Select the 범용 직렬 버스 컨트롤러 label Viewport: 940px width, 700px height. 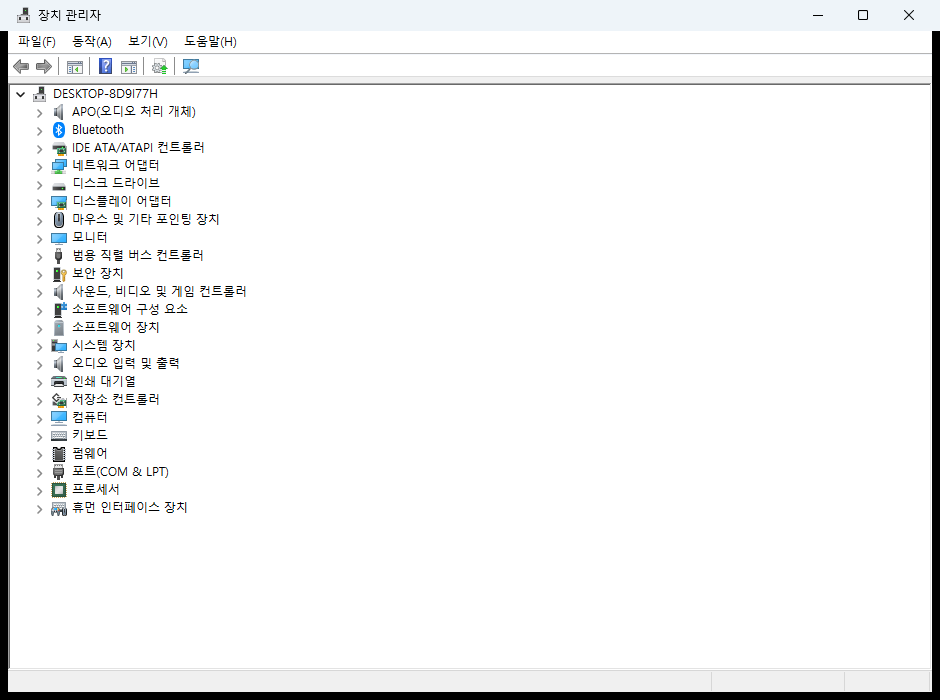pos(138,255)
